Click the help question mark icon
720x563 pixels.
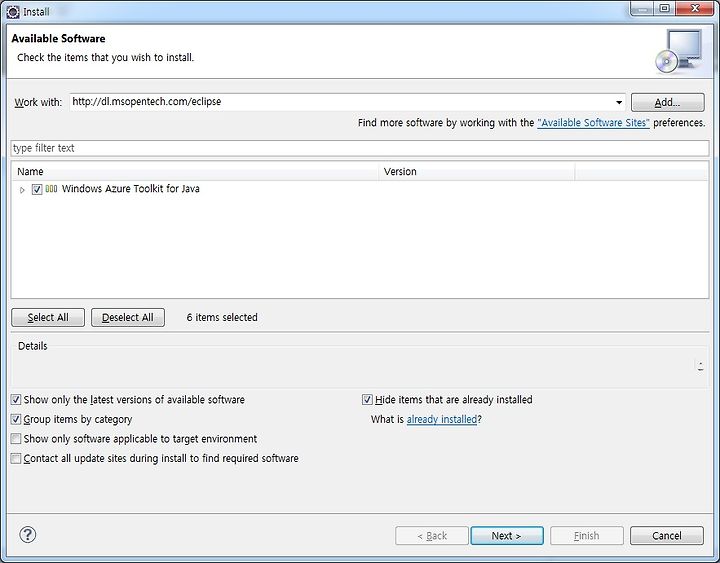tap(28, 535)
